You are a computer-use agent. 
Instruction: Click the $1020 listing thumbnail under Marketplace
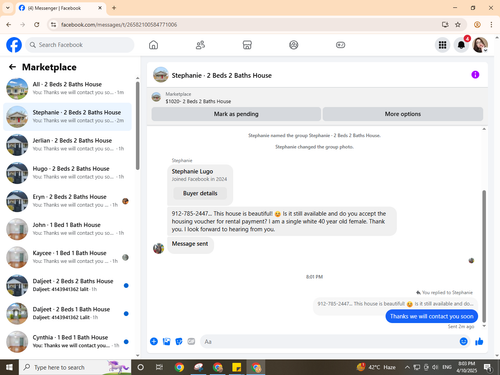click(156, 97)
